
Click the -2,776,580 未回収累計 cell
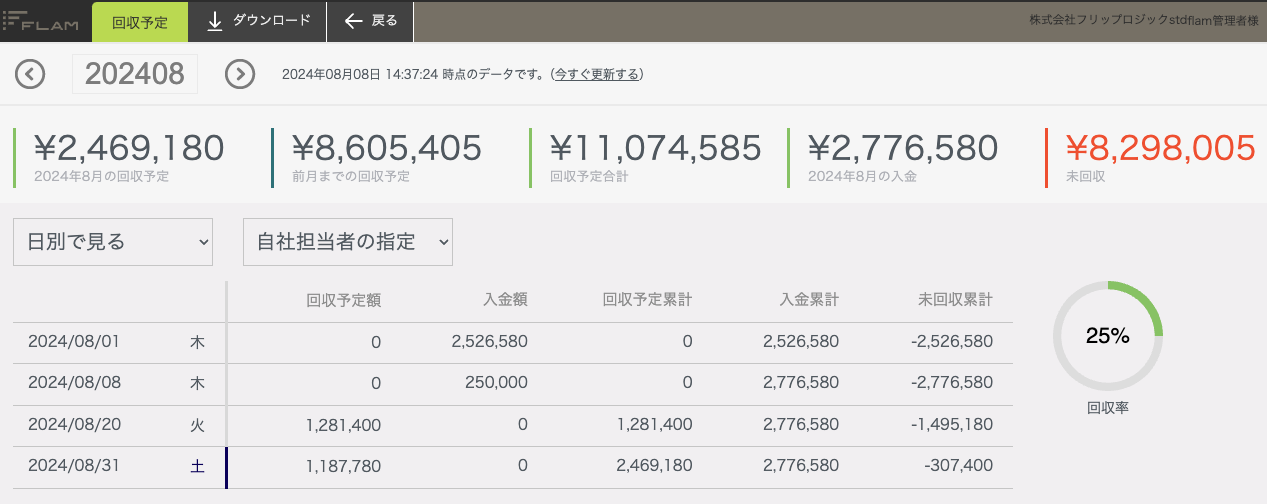952,383
